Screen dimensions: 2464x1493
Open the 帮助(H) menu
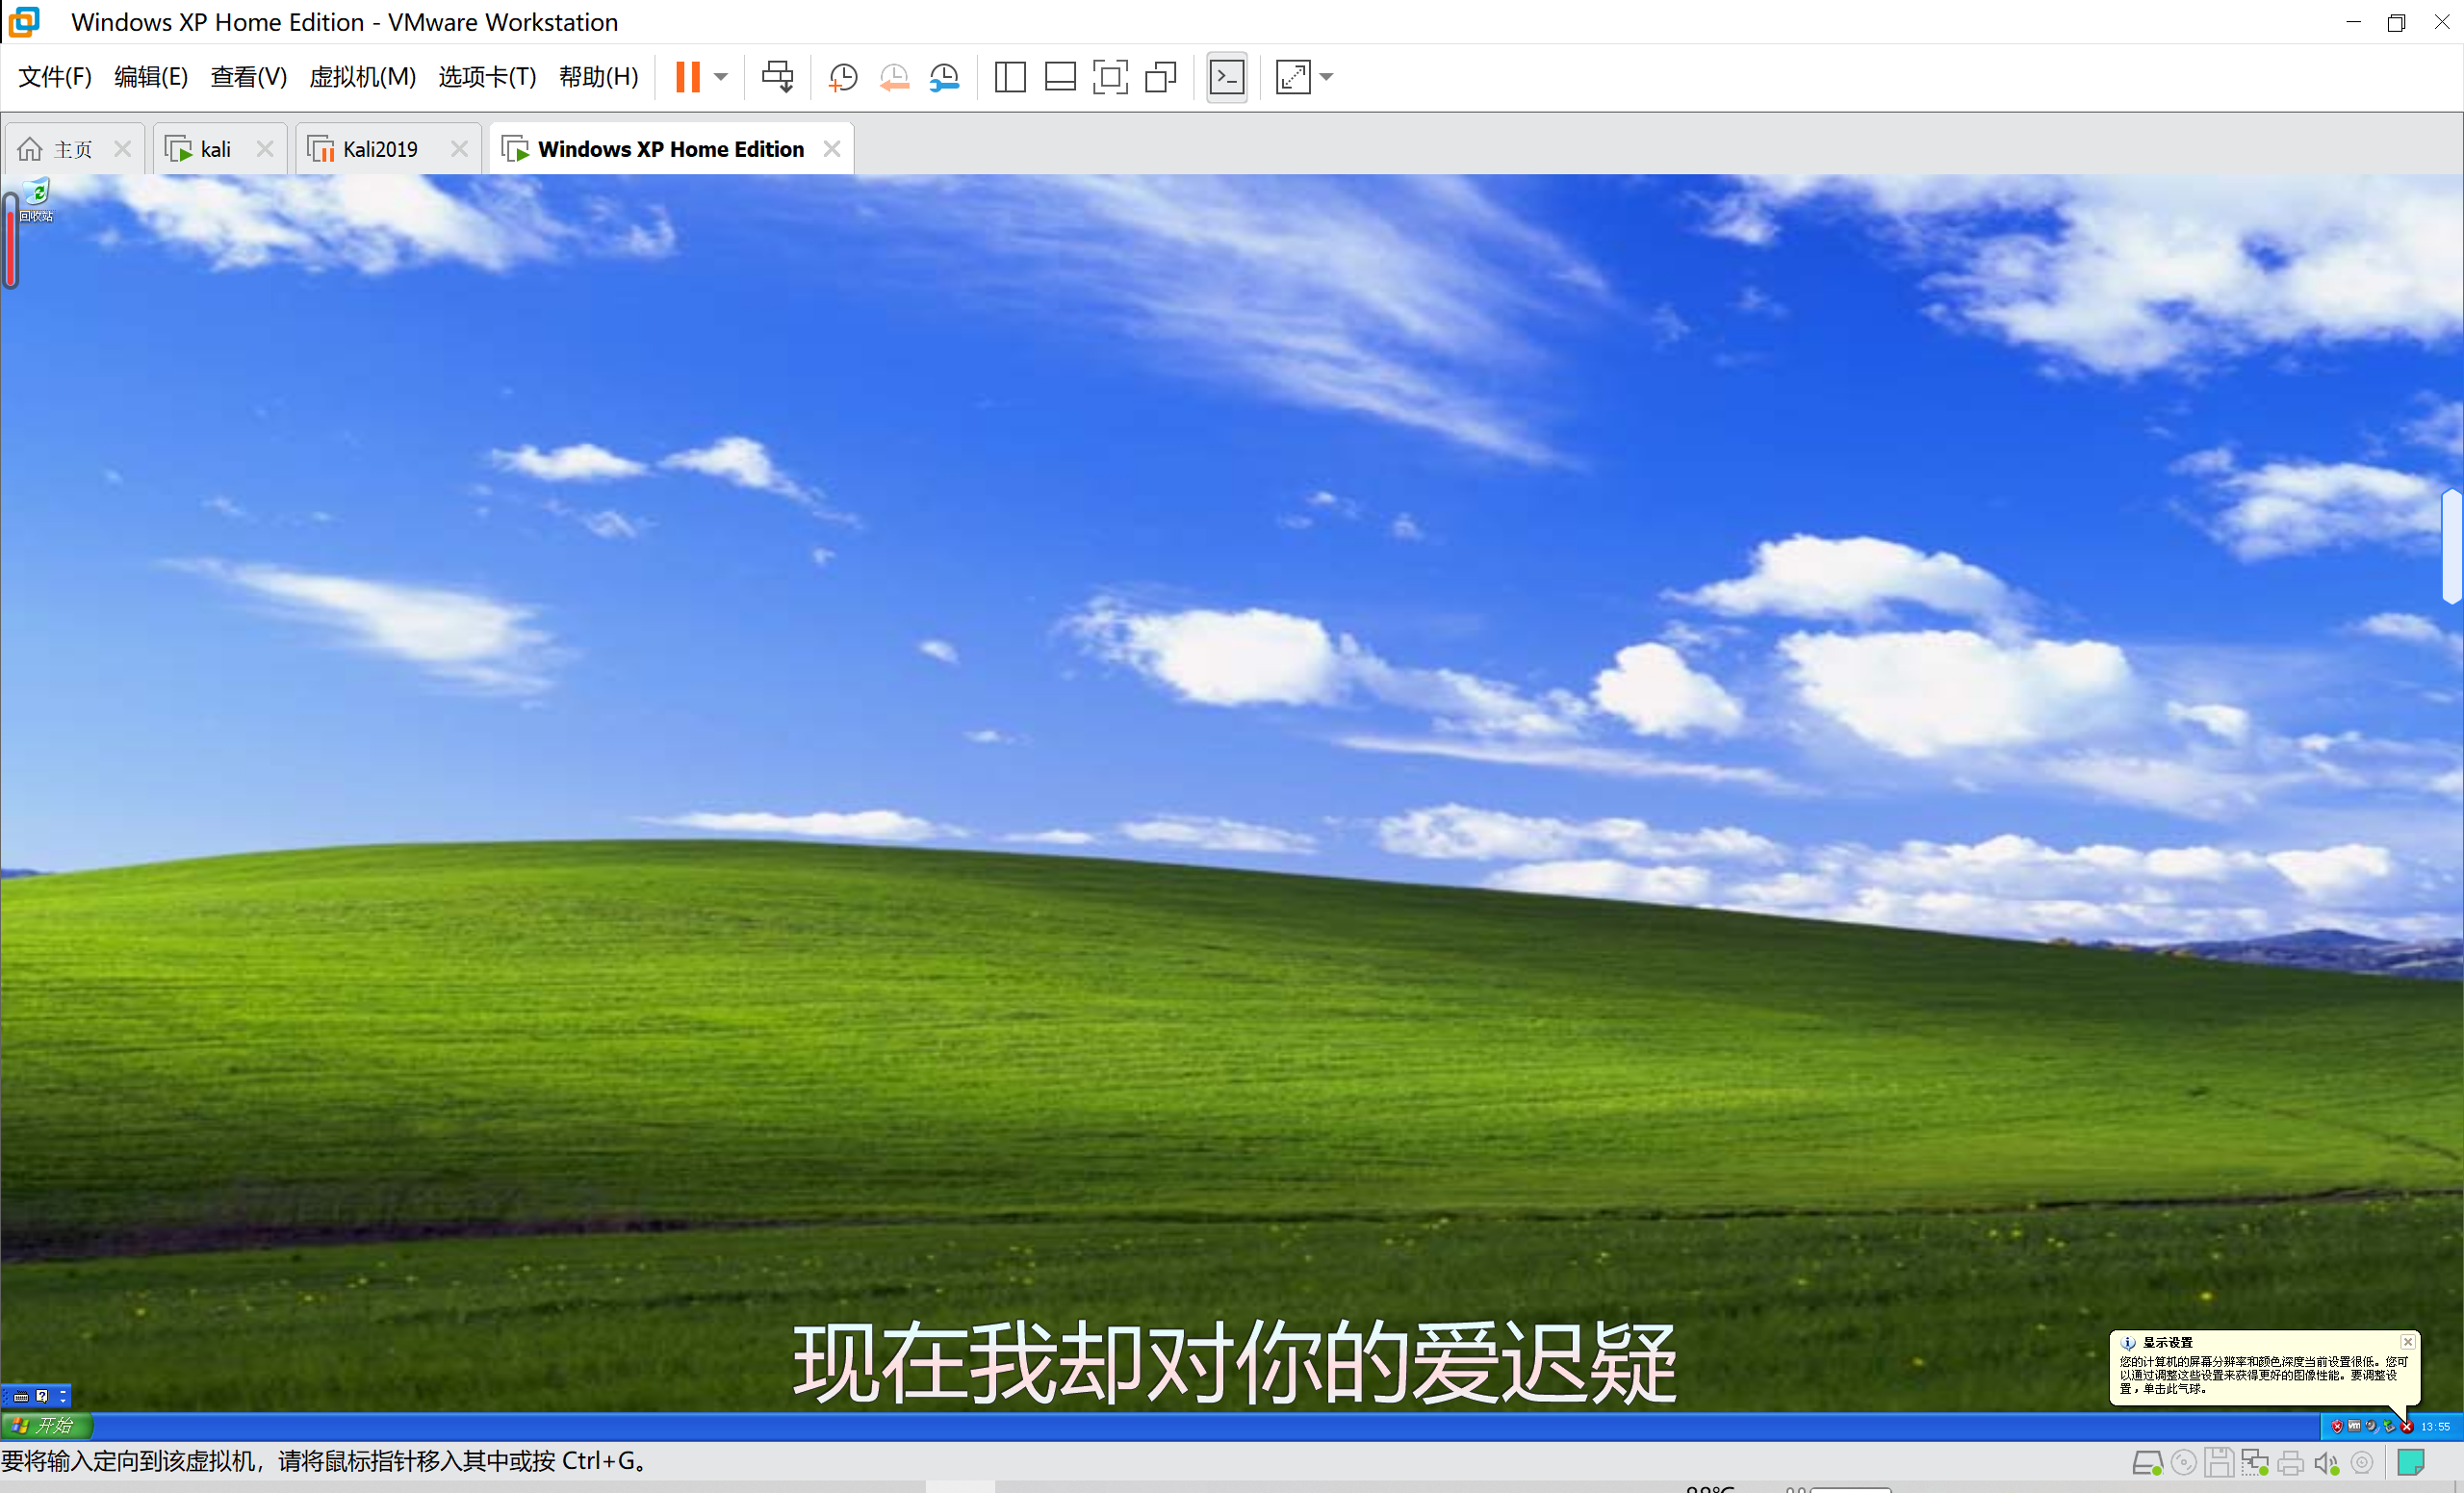pyautogui.click(x=598, y=77)
